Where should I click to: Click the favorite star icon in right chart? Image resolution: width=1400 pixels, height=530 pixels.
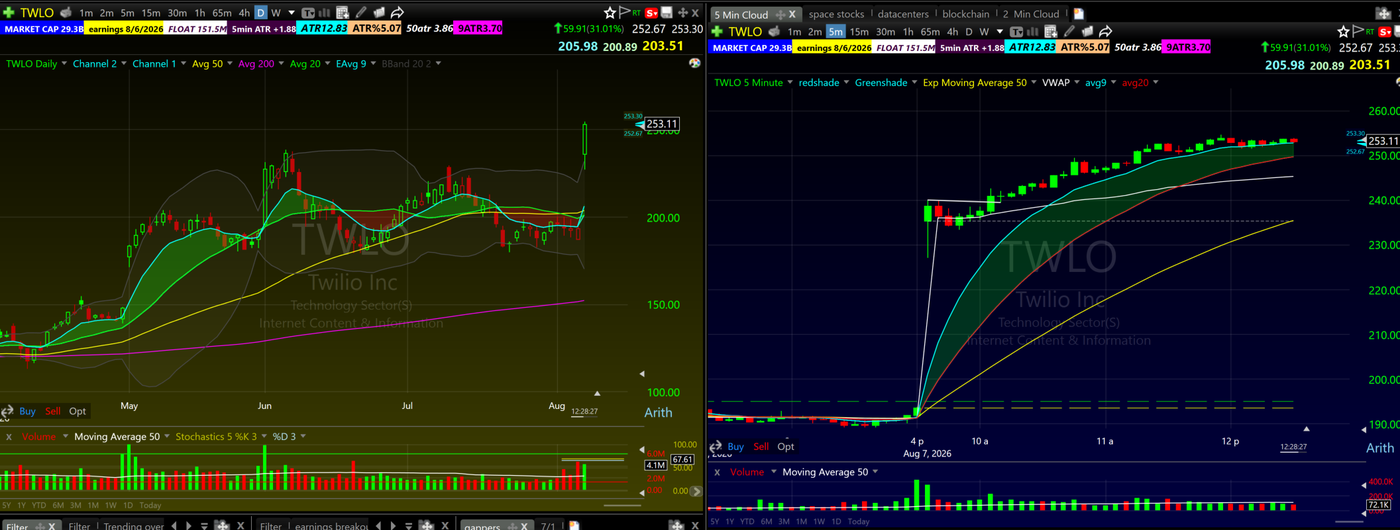click(1343, 32)
